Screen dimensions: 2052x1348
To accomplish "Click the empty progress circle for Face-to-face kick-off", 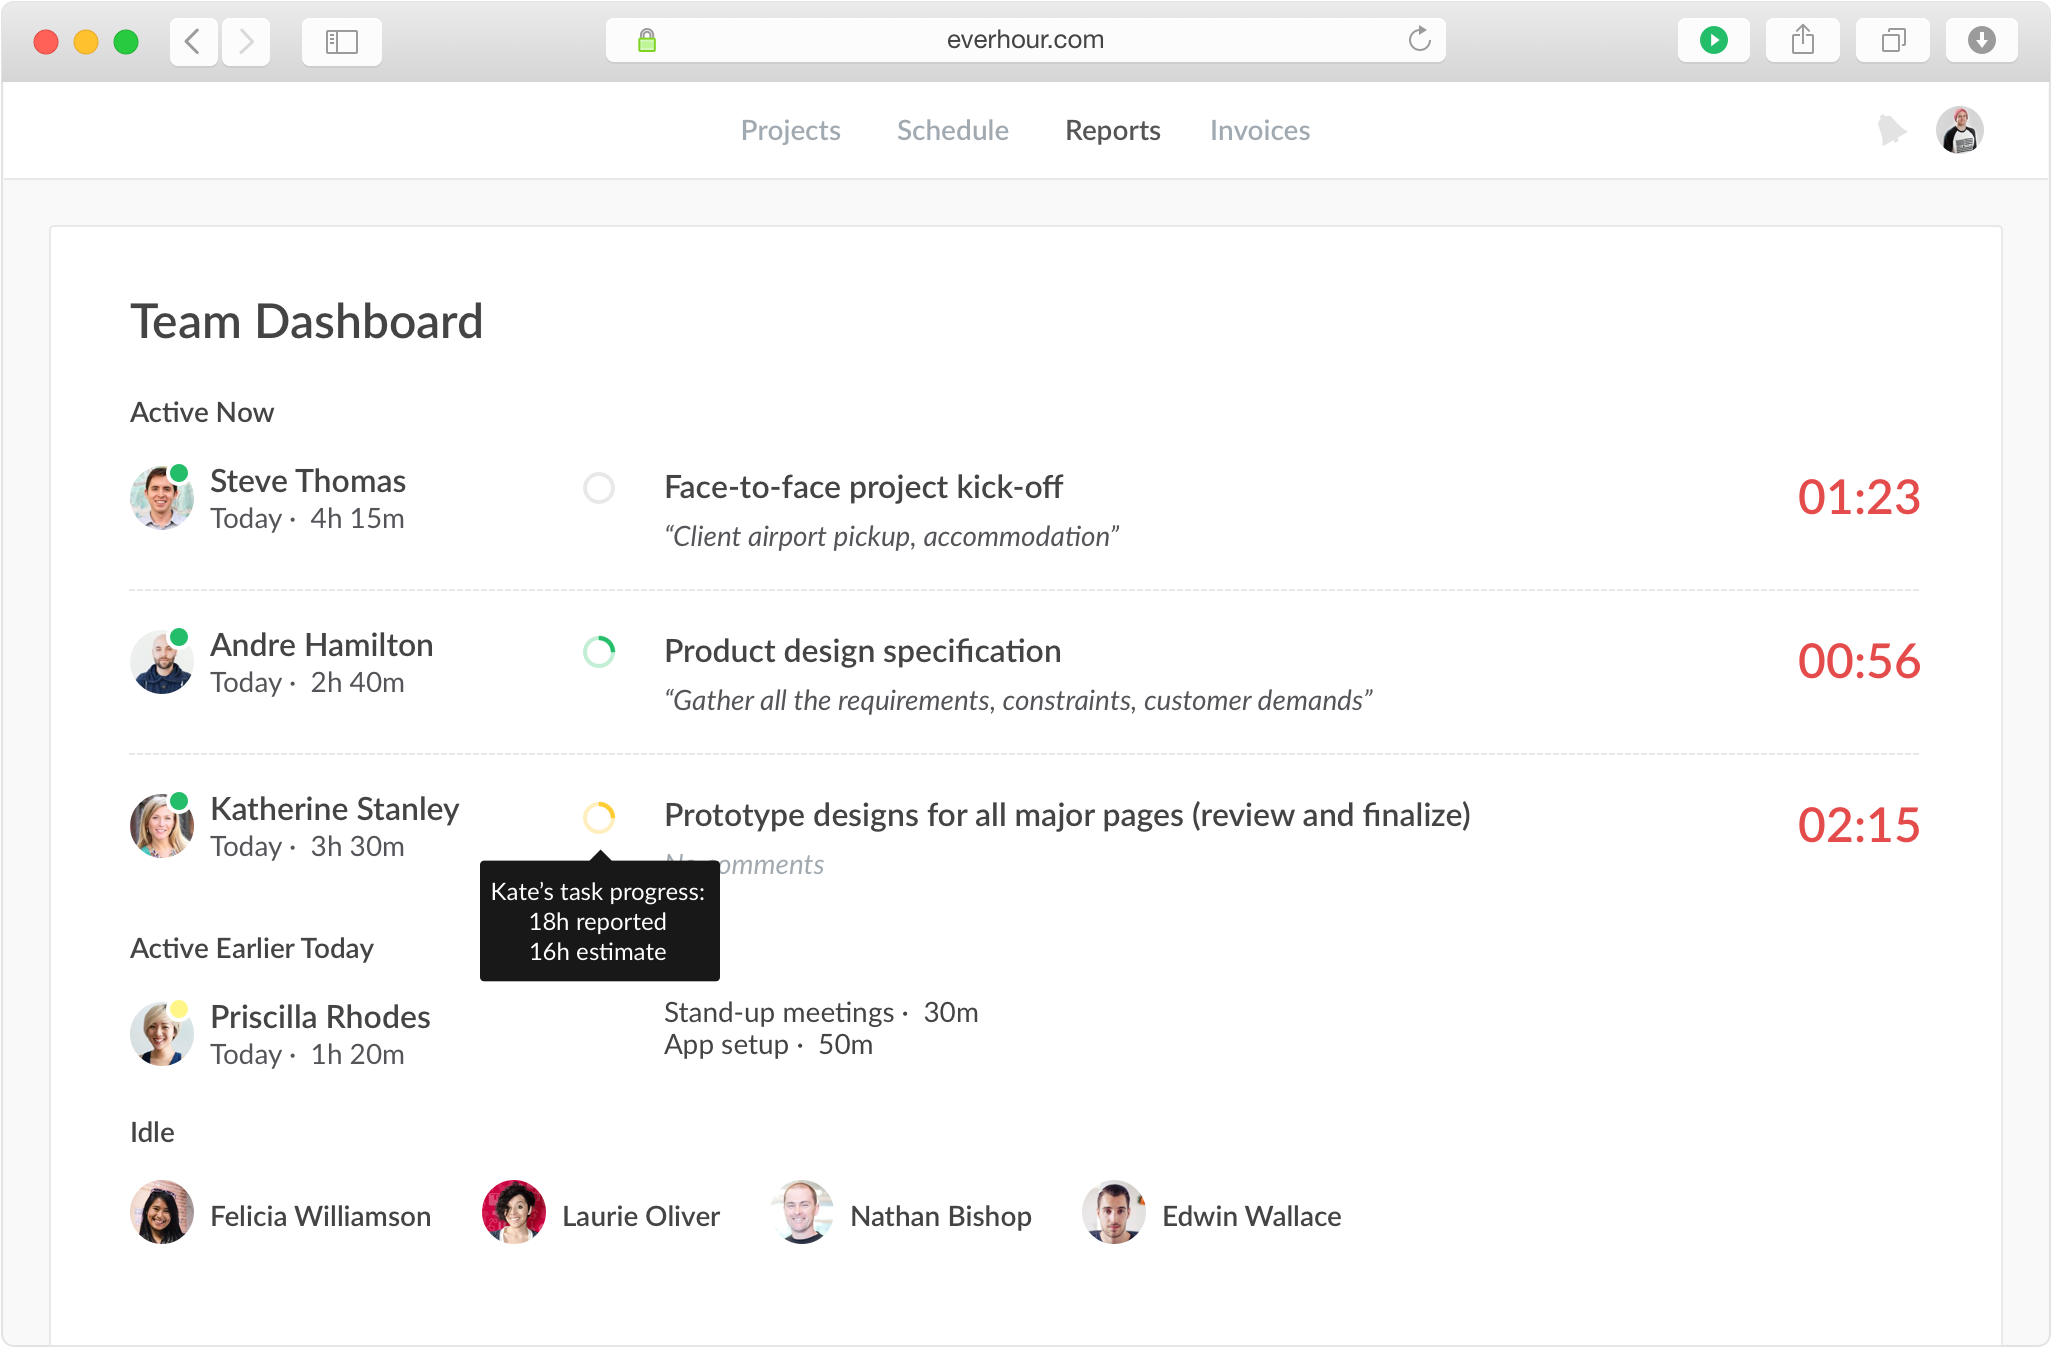I will (599, 488).
